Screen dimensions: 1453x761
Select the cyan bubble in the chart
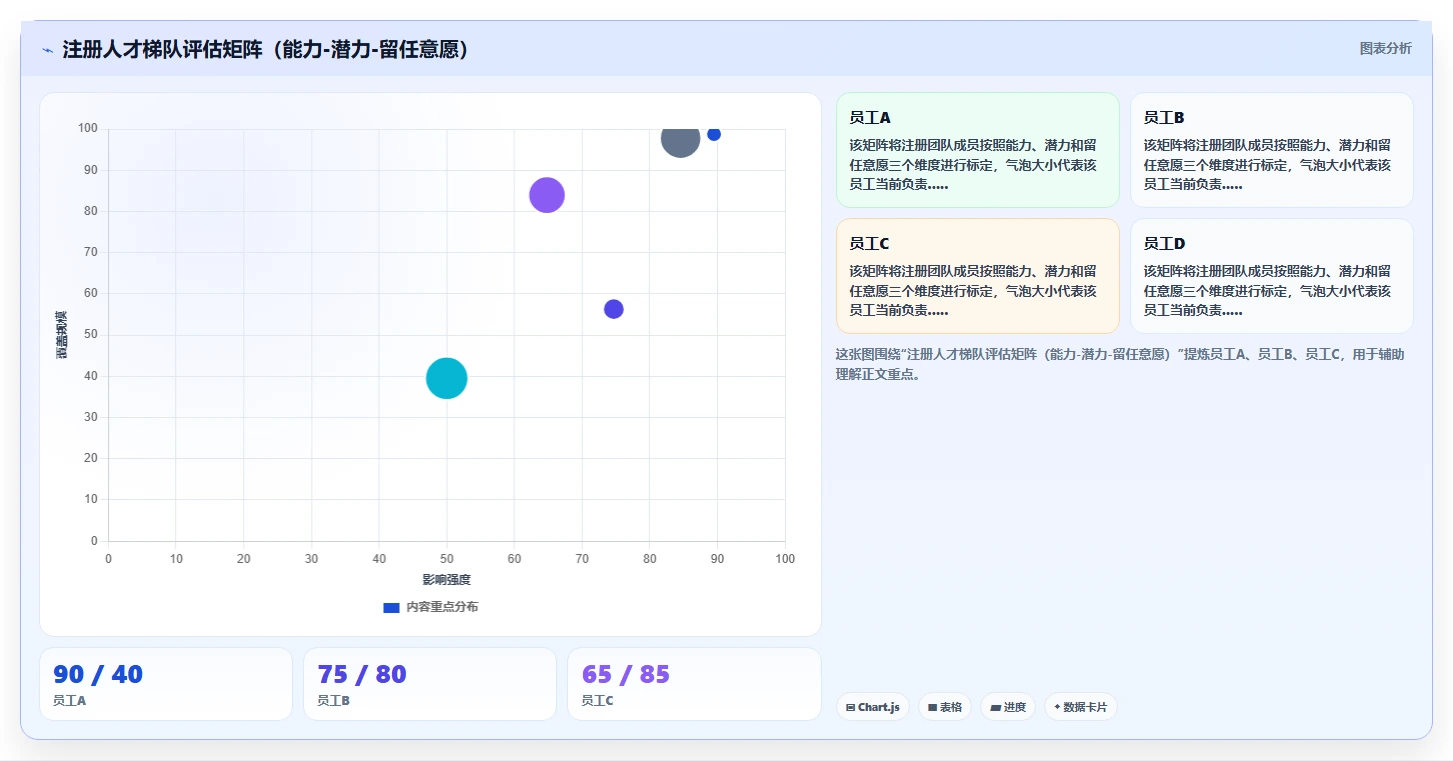(x=447, y=378)
